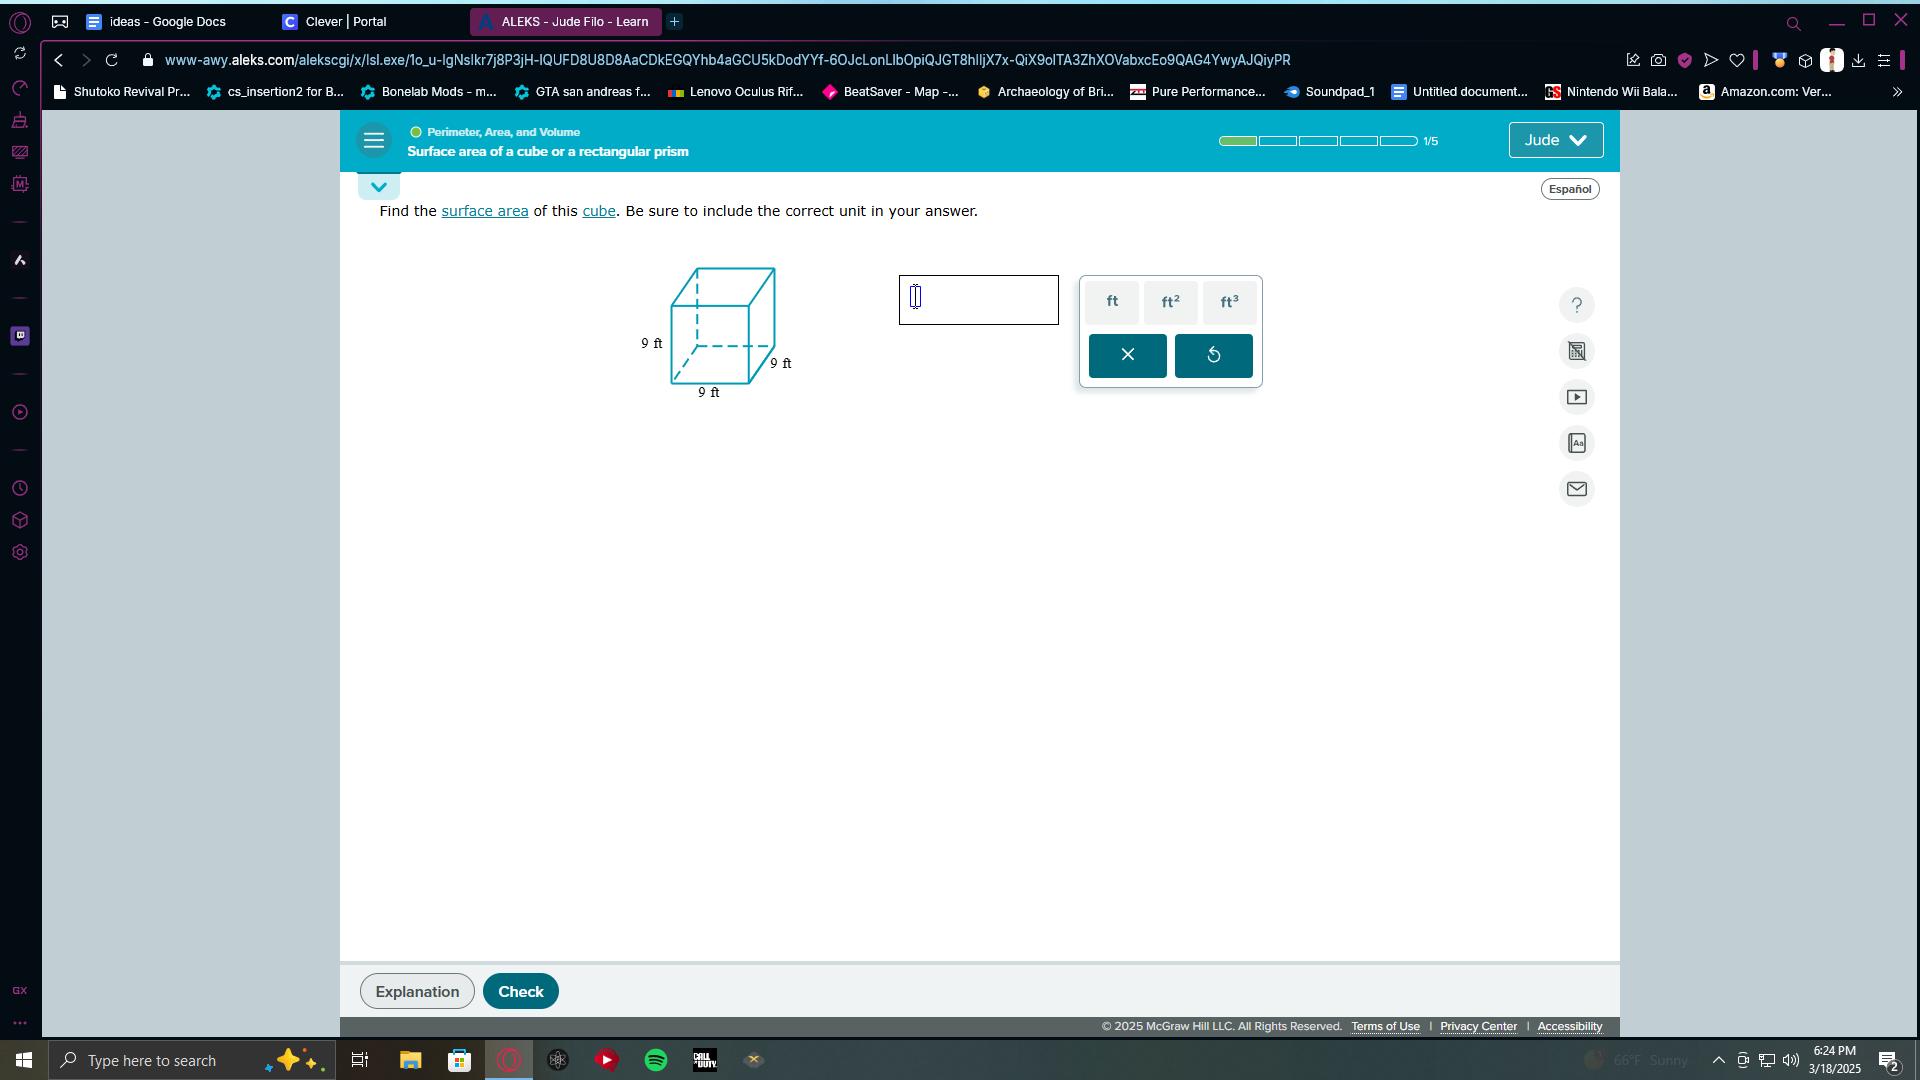Screen dimensions: 1920x1080
Task: Open the player icon in Opera sidebar
Action: point(20,412)
